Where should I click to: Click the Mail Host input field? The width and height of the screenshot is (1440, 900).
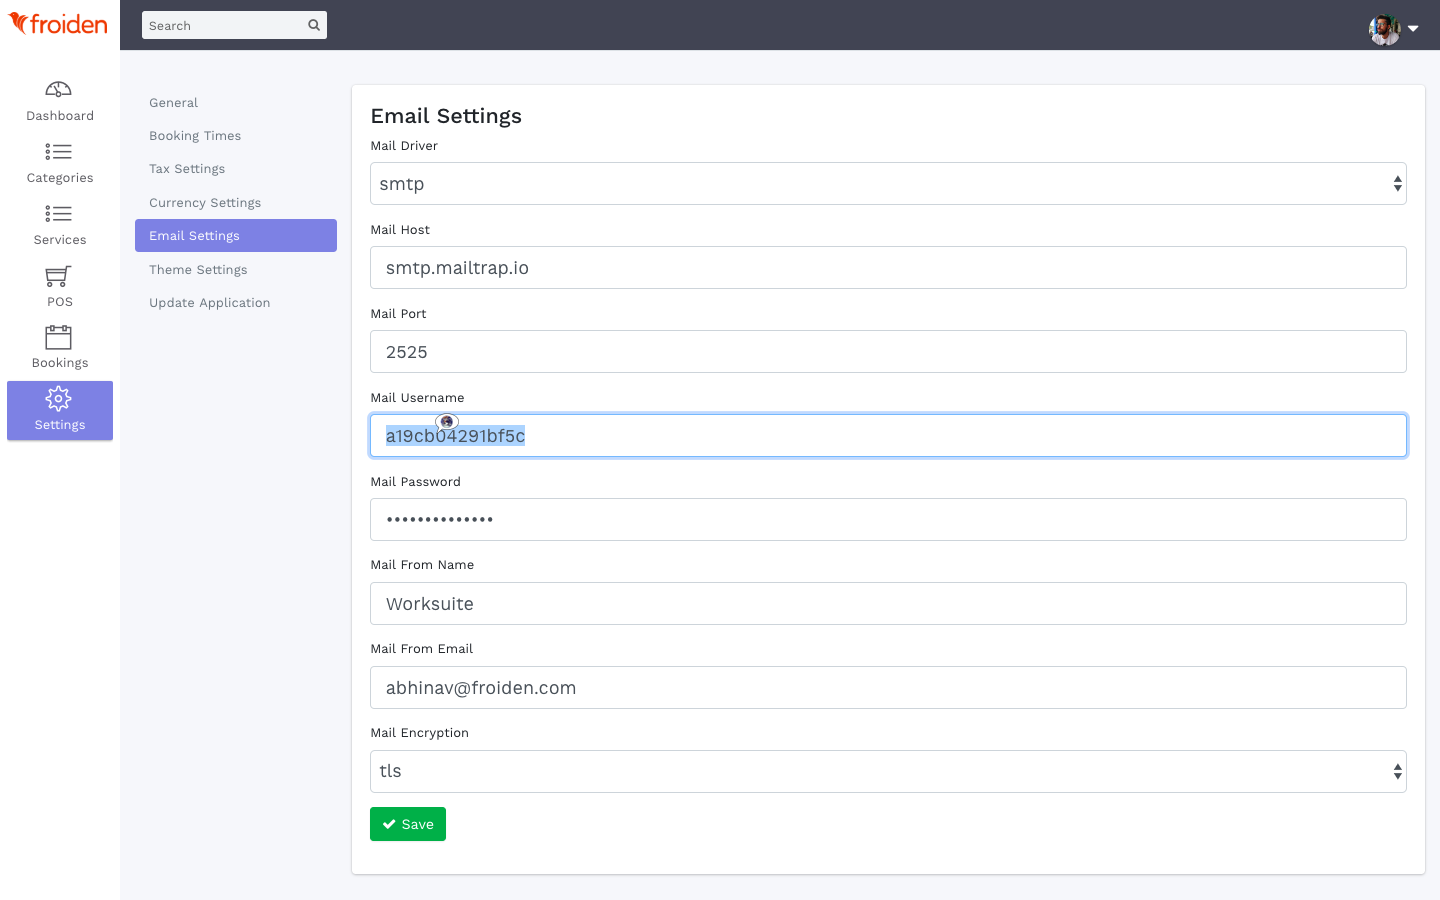click(887, 268)
